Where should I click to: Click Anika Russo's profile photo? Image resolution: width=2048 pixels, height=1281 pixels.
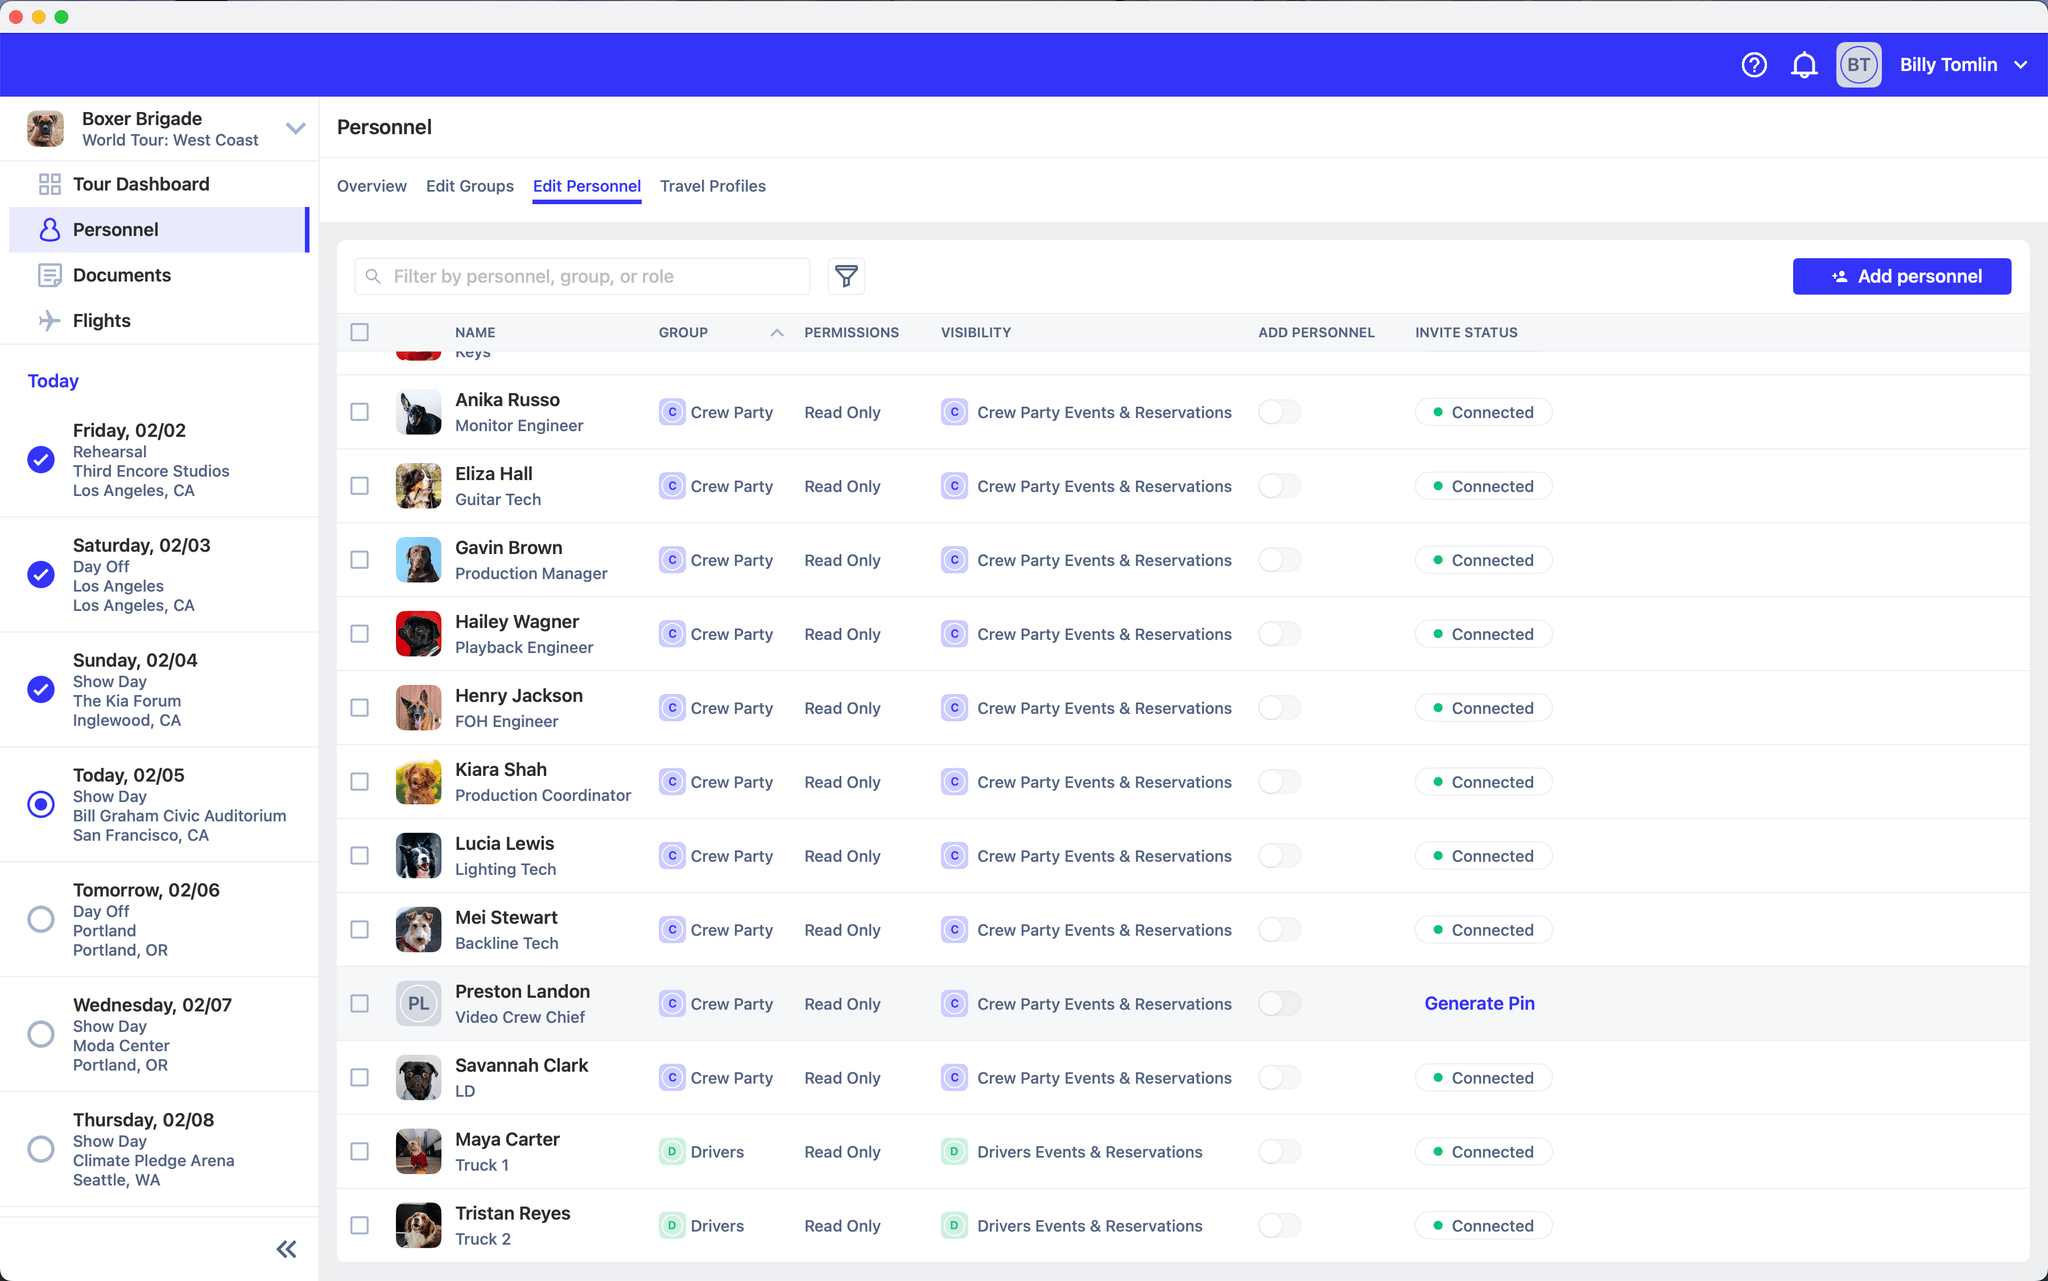coord(418,412)
